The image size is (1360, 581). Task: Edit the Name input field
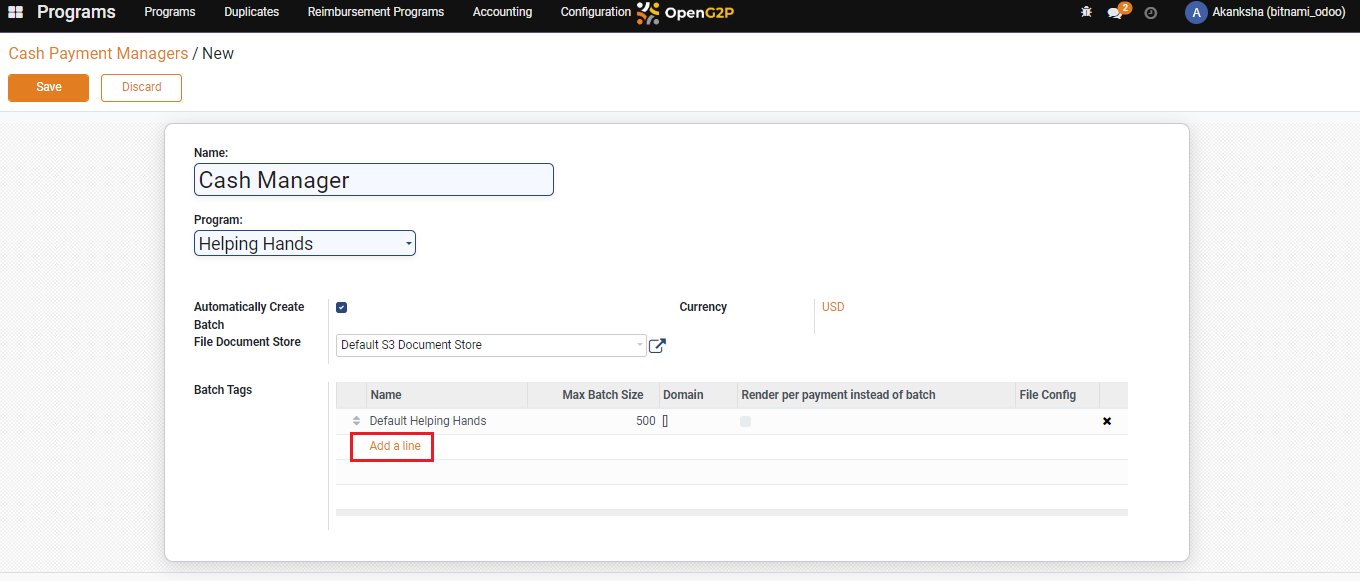pyautogui.click(x=373, y=180)
